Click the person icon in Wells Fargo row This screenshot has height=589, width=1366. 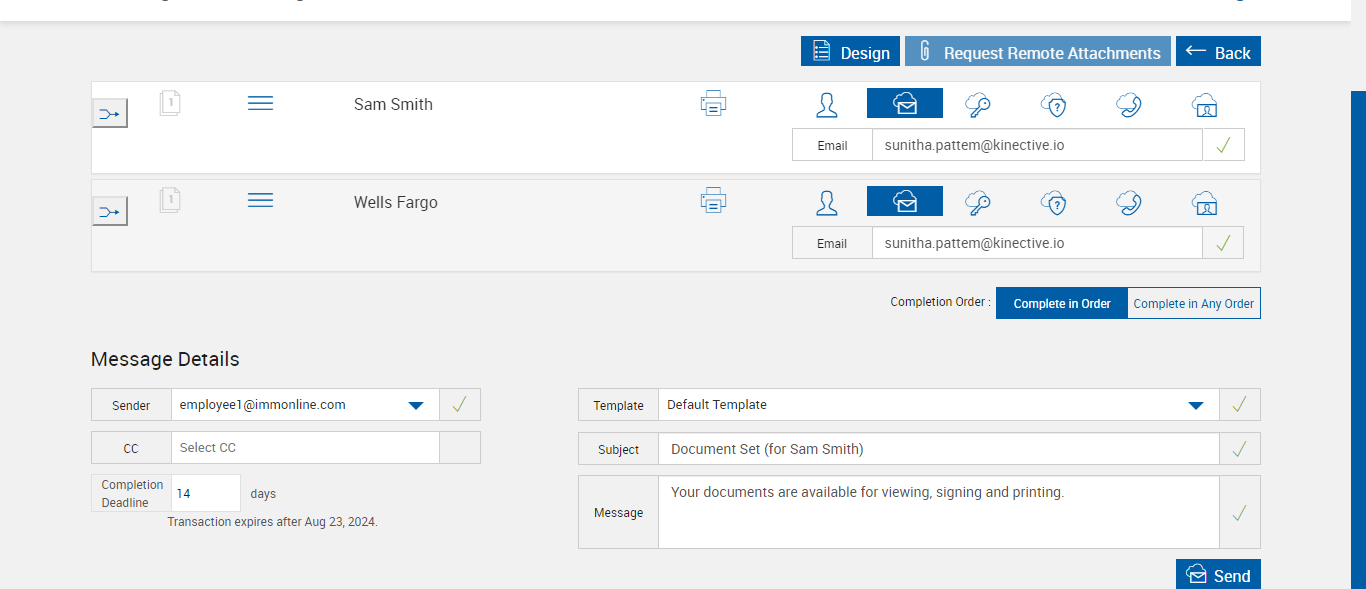[x=827, y=202]
